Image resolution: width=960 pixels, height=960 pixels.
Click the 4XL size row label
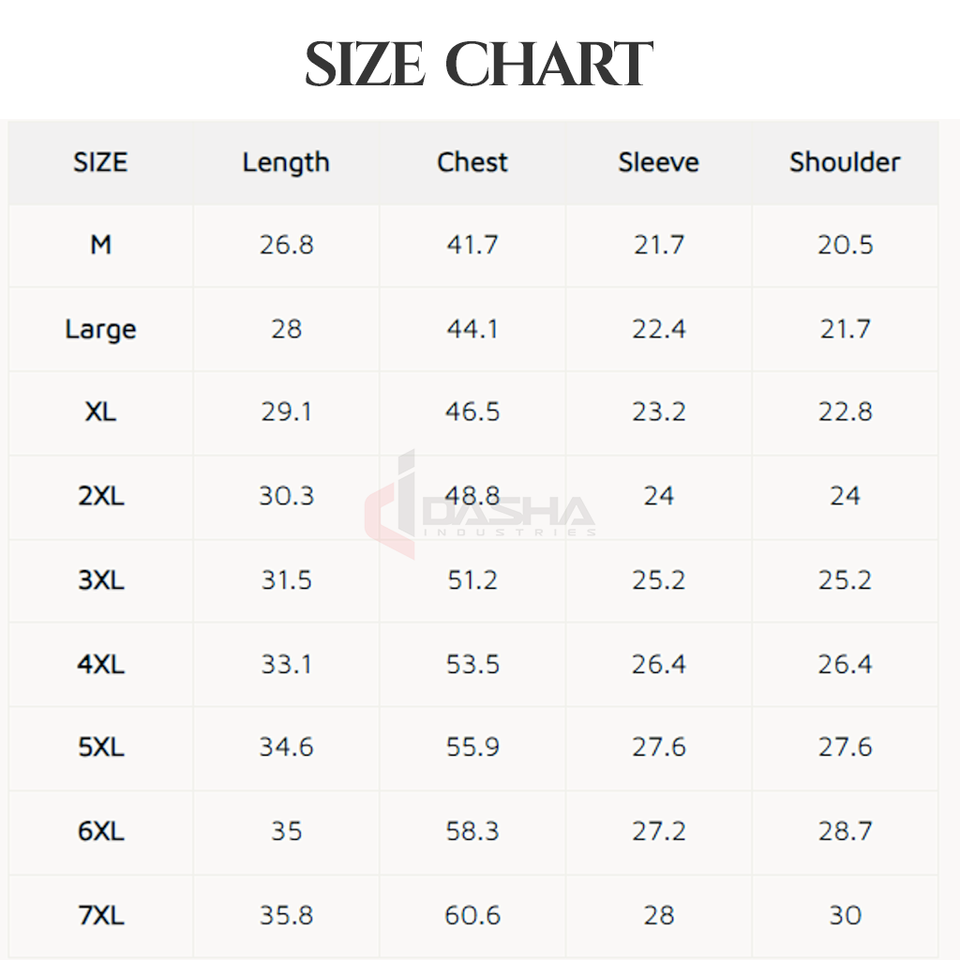point(101,664)
